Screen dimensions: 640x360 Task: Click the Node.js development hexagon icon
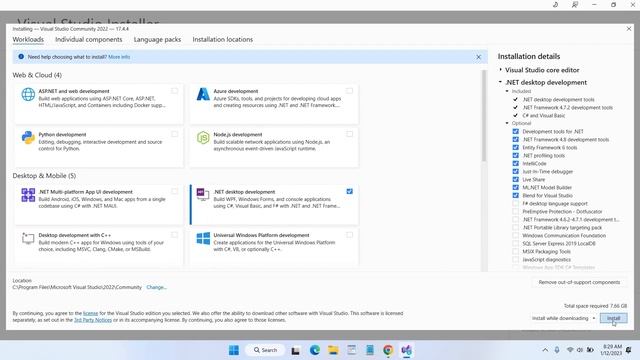coord(203,138)
